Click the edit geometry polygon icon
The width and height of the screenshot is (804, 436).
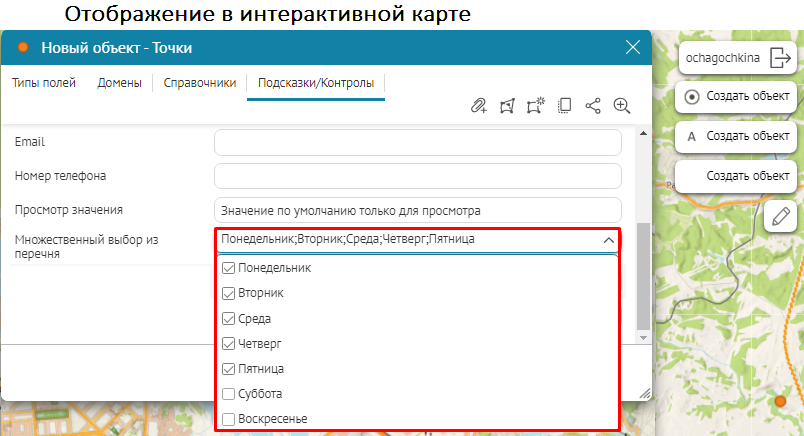point(506,106)
